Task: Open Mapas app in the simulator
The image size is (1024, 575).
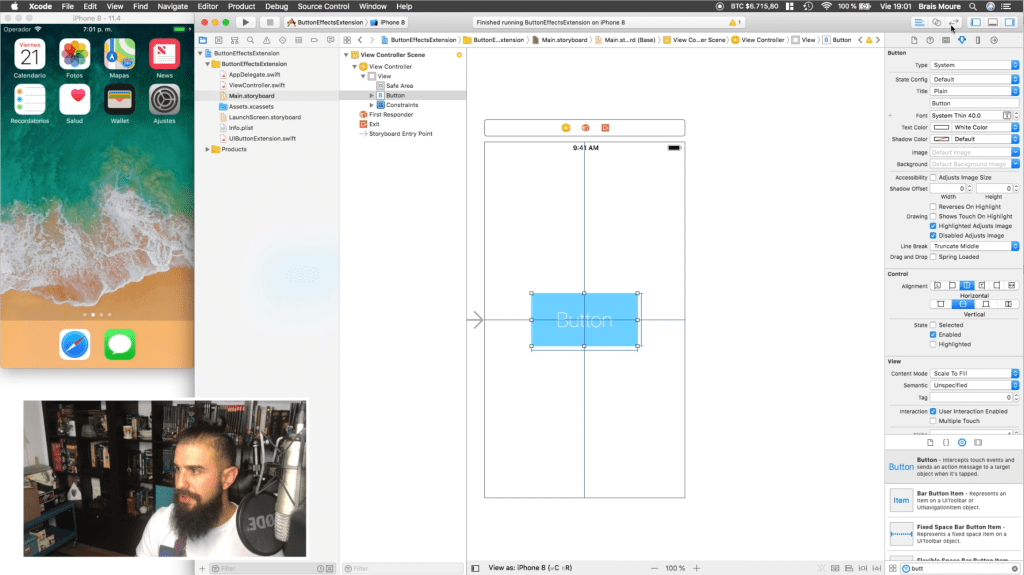Action: click(x=119, y=54)
